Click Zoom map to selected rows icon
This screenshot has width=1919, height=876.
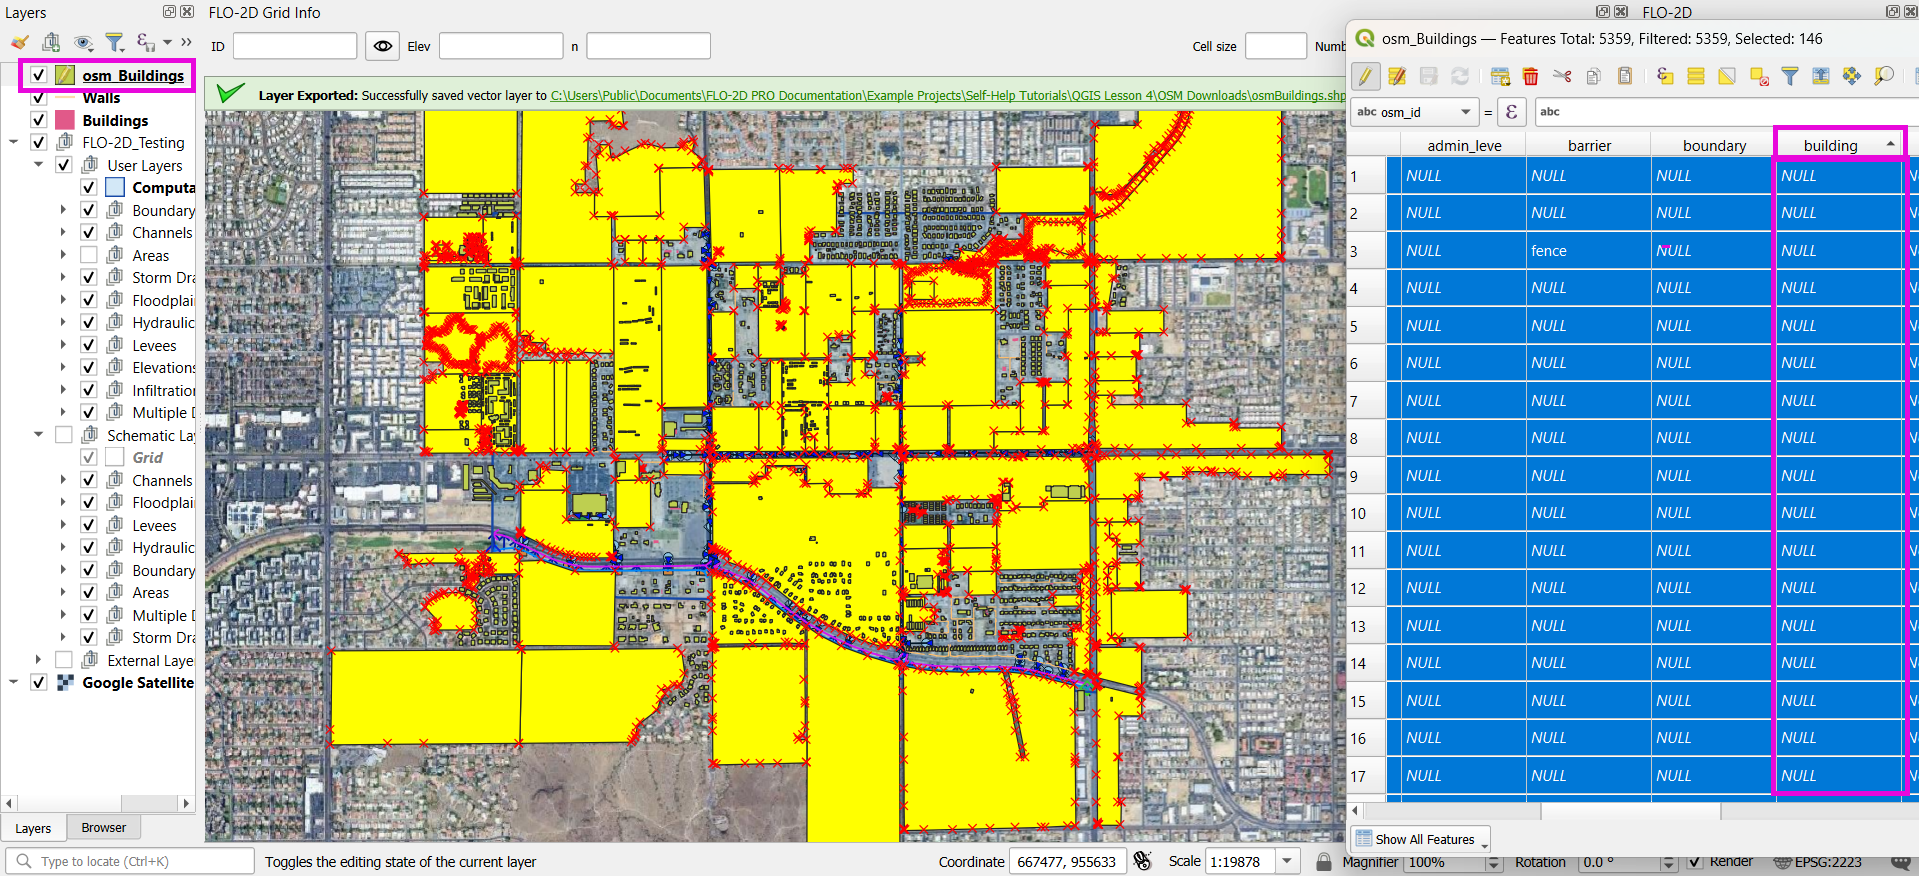(1884, 76)
